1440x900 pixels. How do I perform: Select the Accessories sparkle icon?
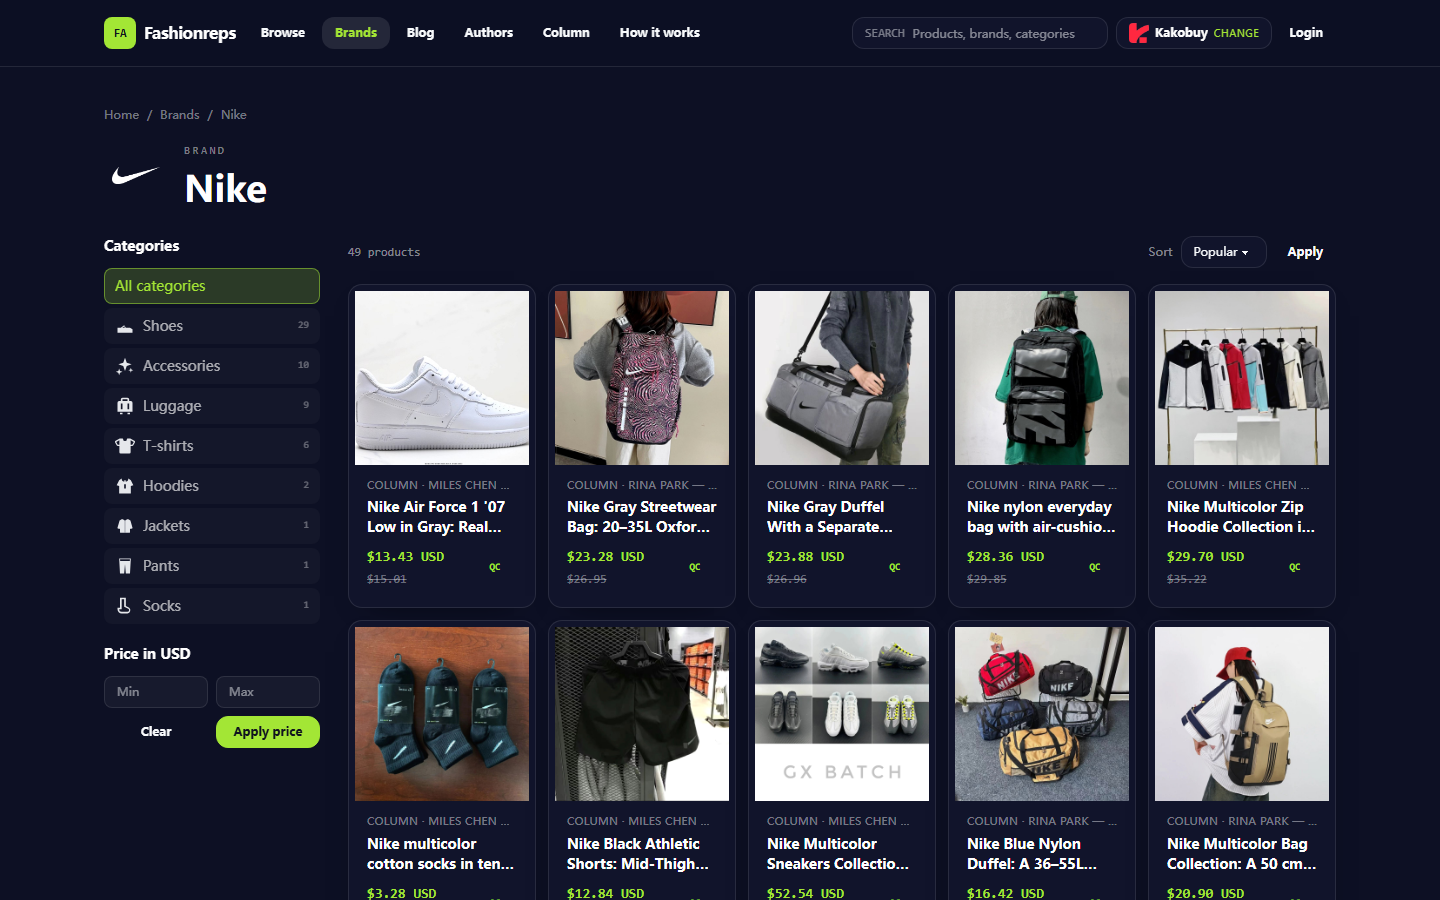(x=125, y=366)
